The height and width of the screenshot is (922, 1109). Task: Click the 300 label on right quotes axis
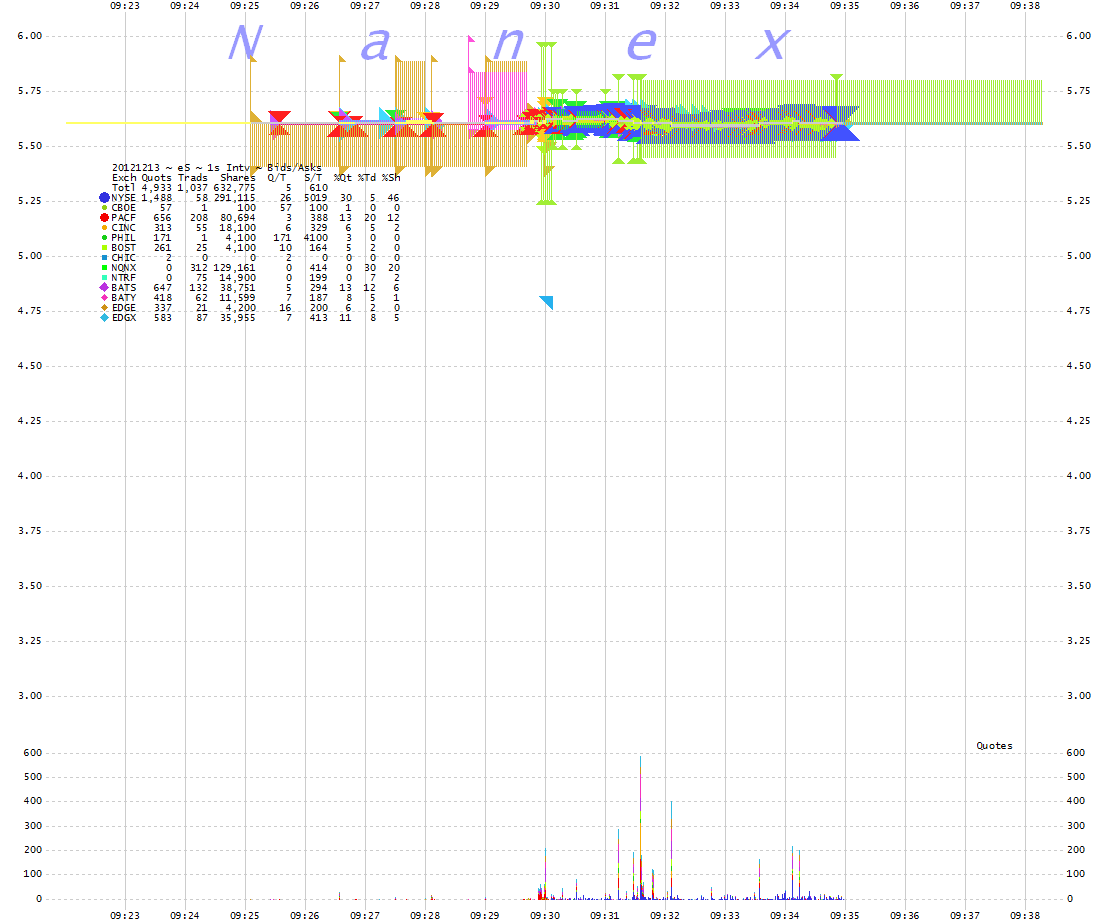[x=1076, y=826]
